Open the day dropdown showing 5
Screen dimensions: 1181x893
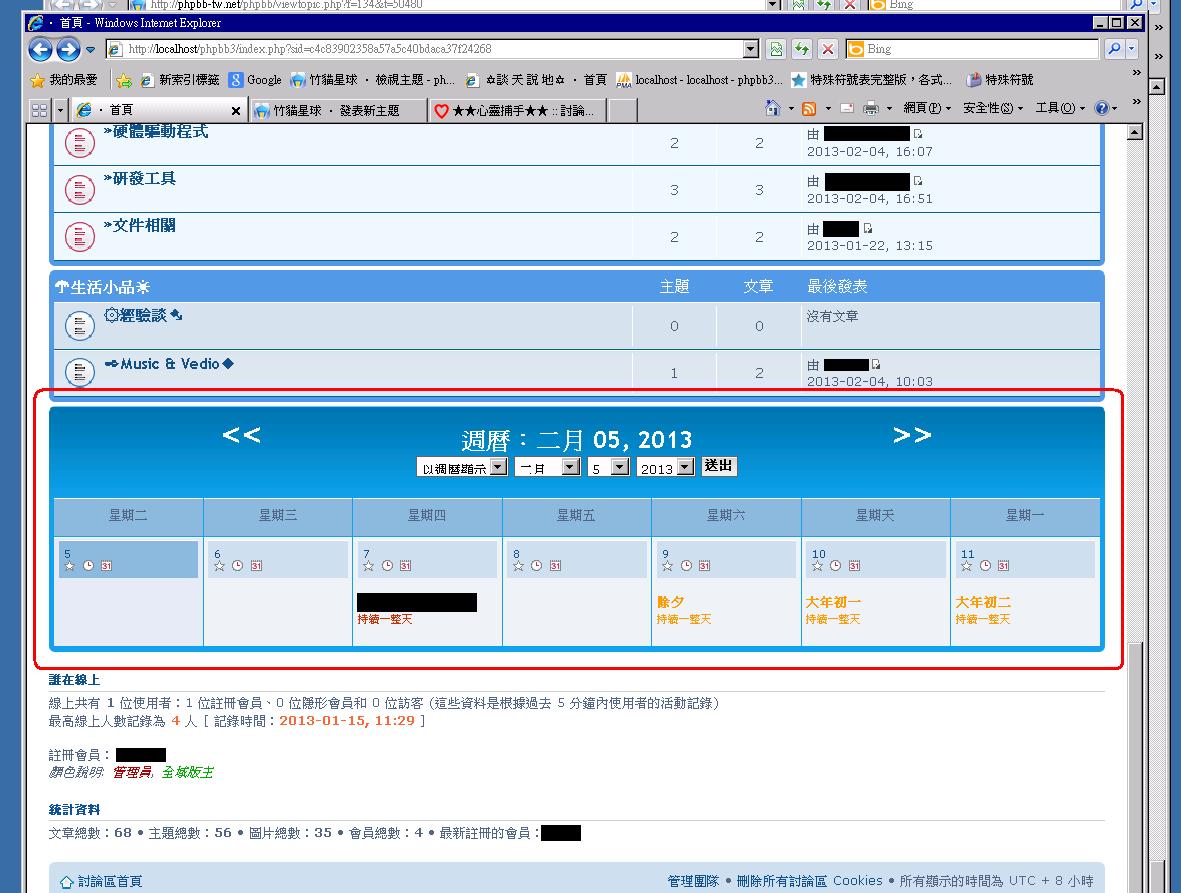[x=609, y=468]
